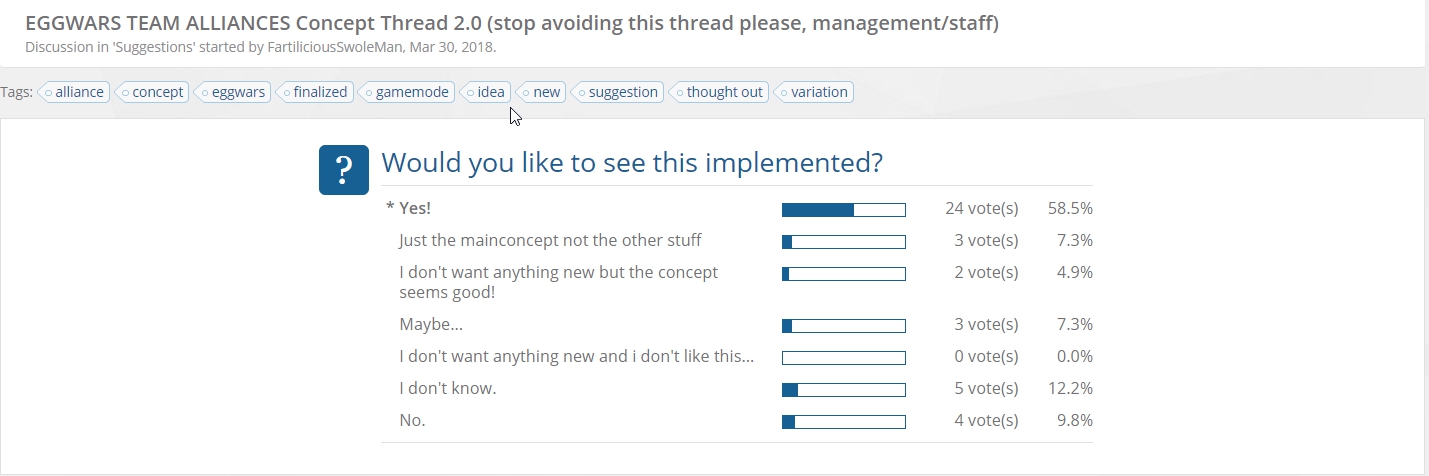Click the thread title heading
The width and height of the screenshot is (1429, 476).
511,23
